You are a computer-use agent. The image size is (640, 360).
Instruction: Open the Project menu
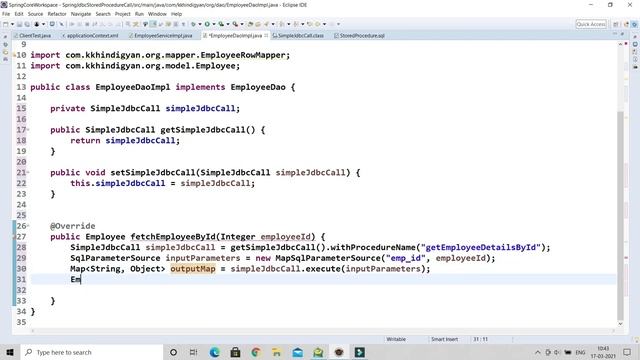(x=122, y=14)
